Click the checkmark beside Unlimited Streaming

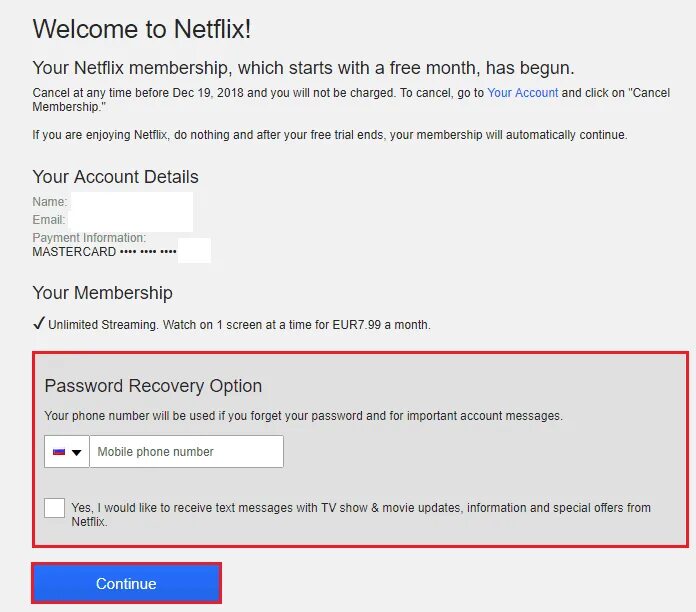pos(39,324)
